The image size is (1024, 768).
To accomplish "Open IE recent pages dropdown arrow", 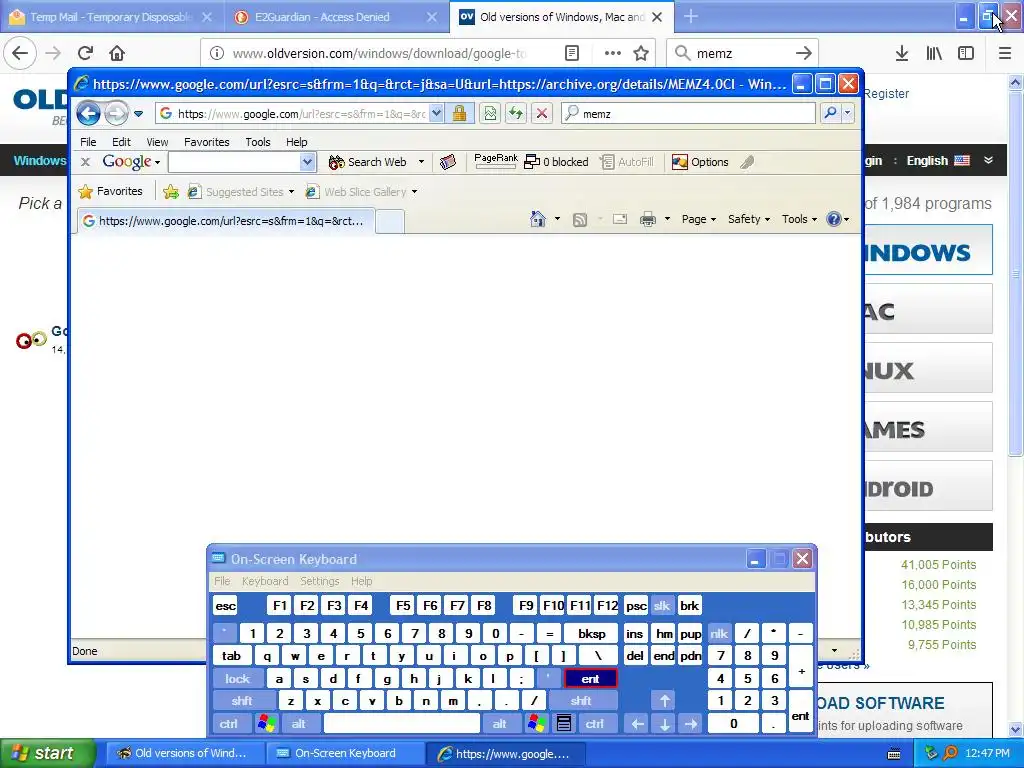I will (x=138, y=114).
